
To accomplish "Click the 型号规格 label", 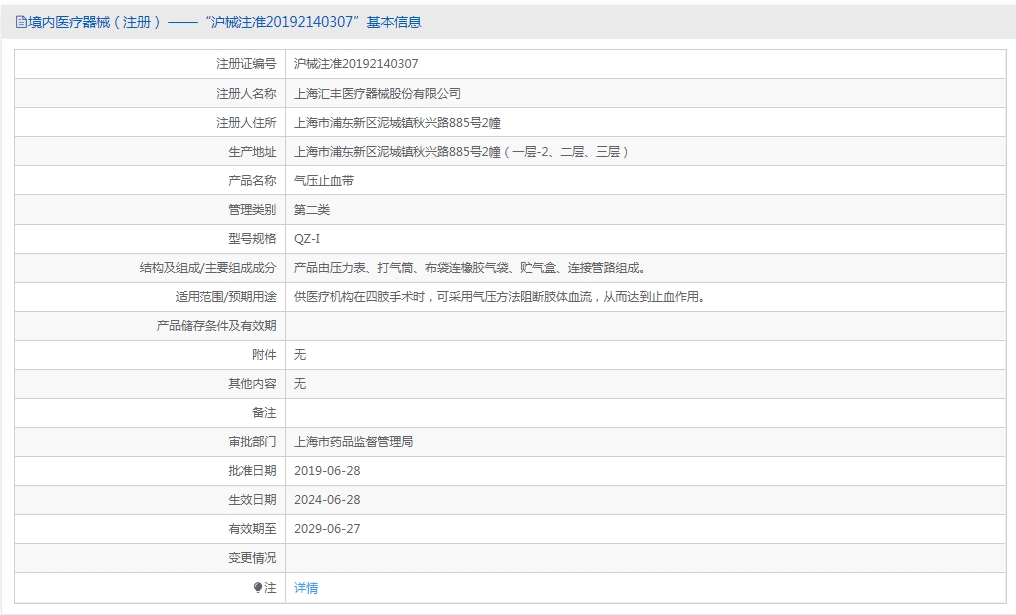I will [x=252, y=238].
